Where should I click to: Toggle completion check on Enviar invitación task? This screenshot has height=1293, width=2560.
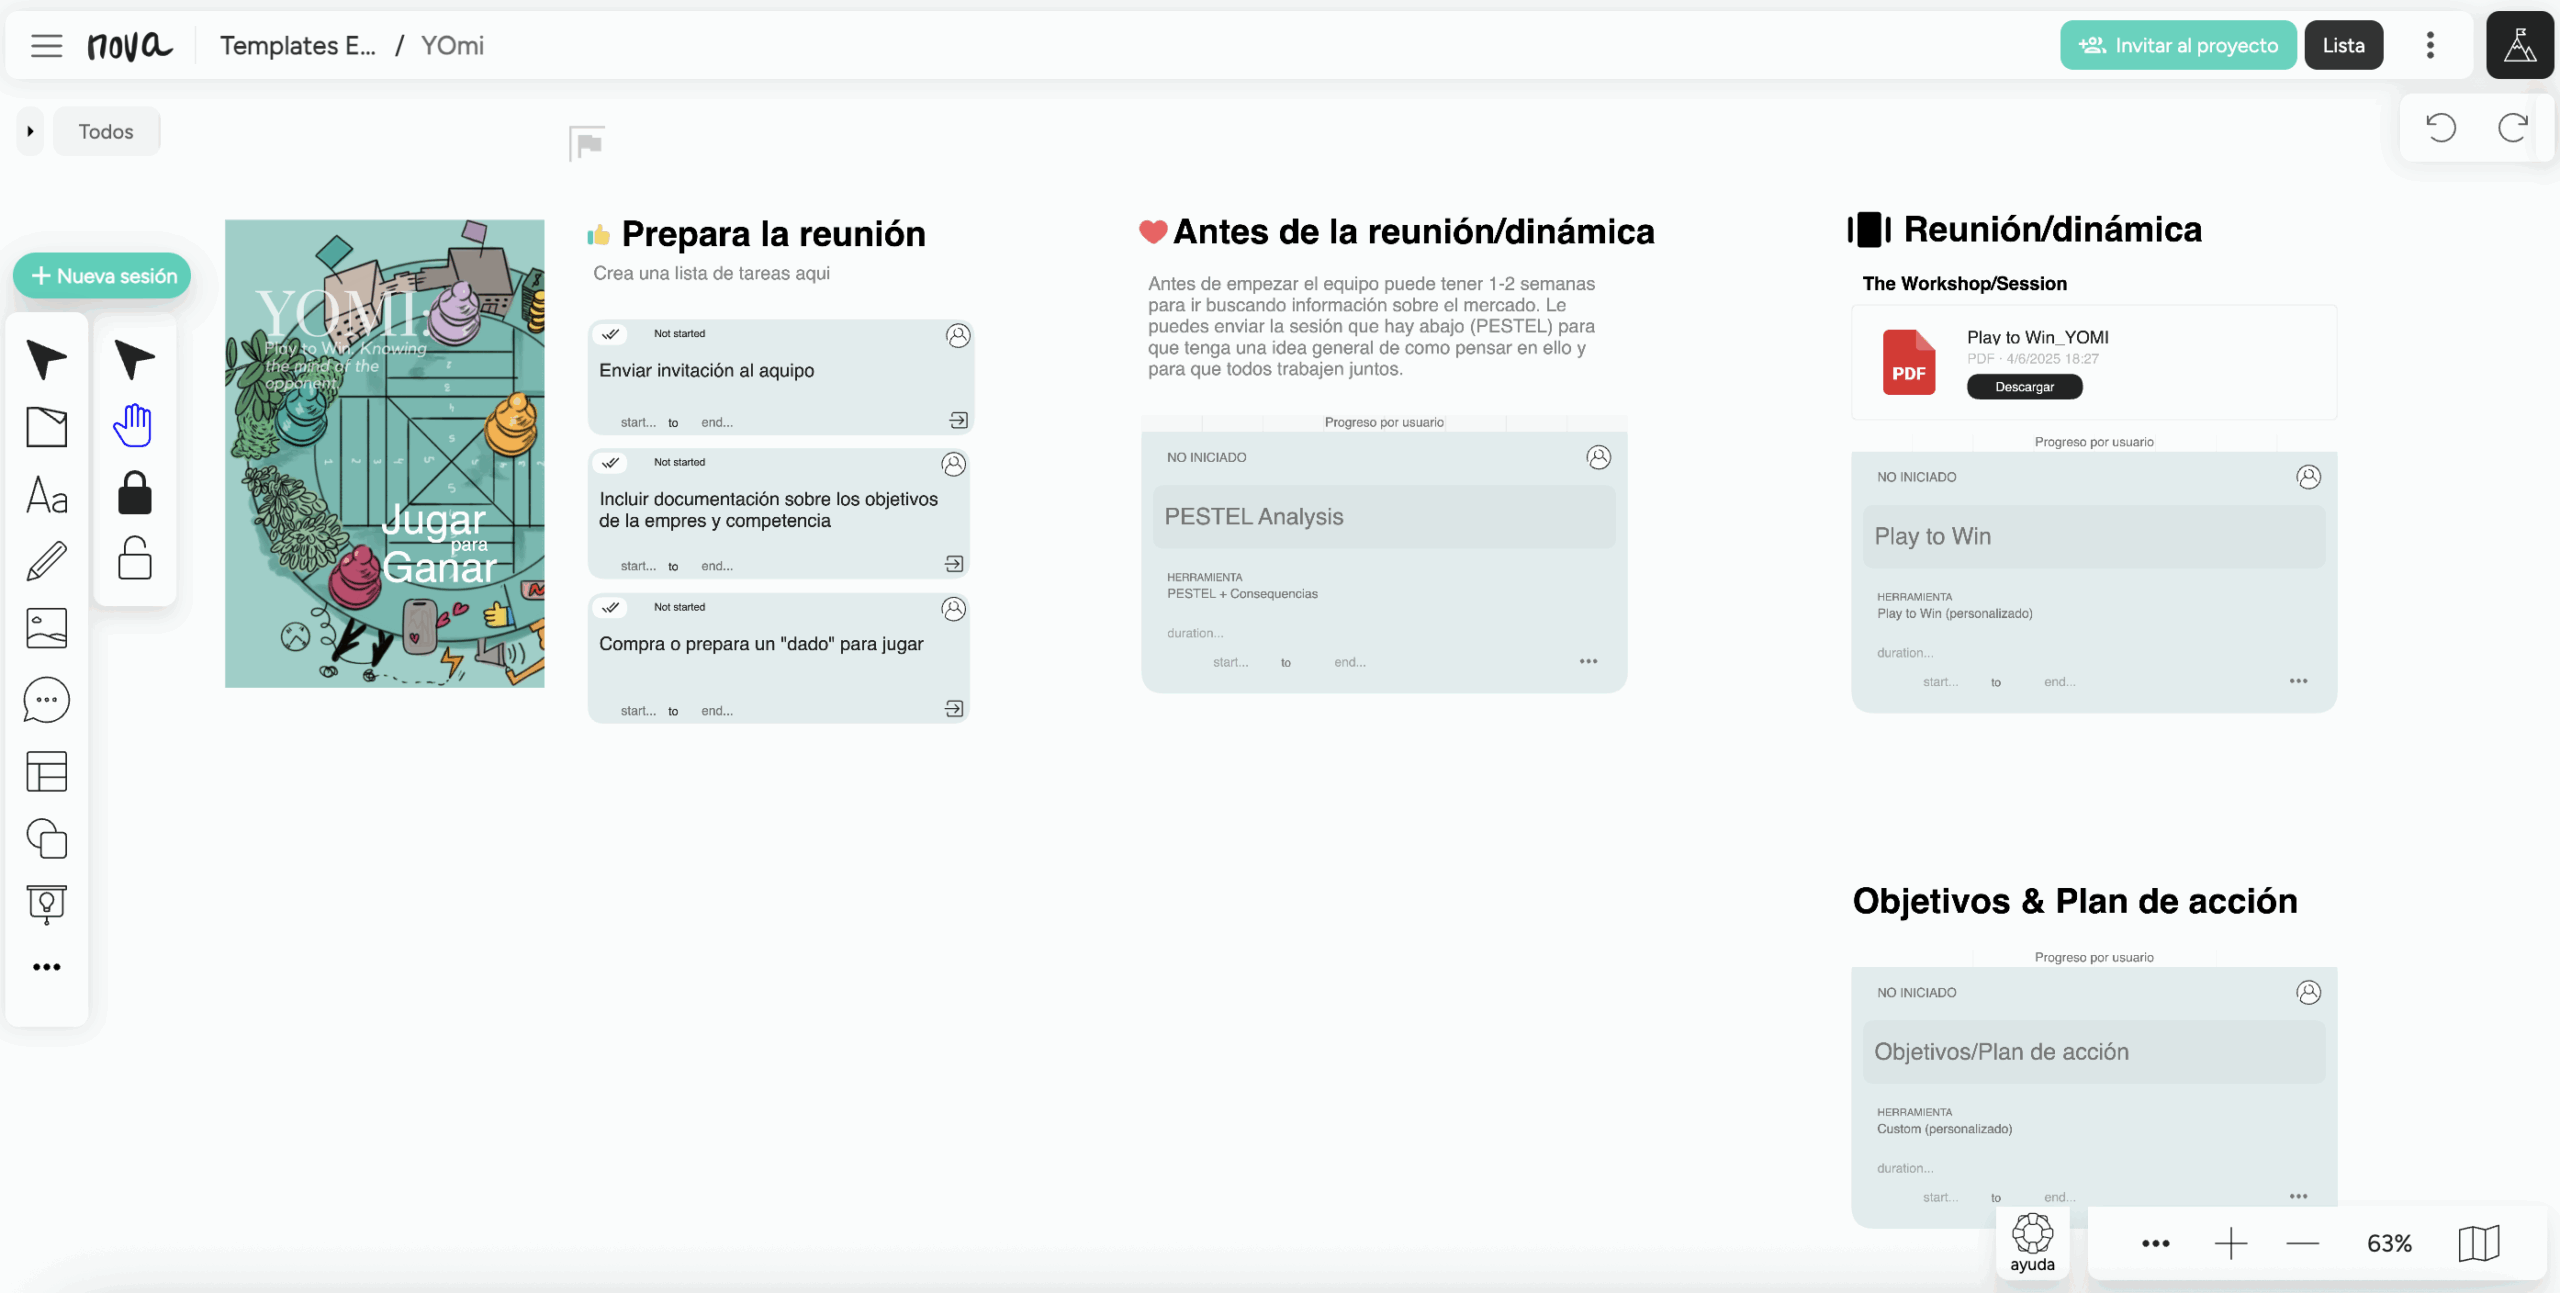[x=611, y=334]
